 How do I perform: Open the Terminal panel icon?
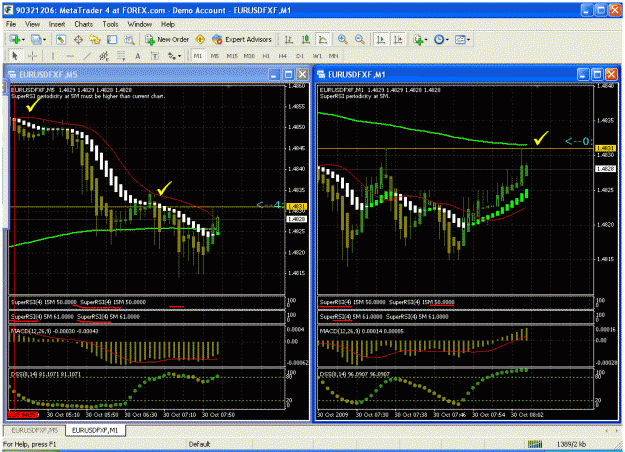coord(112,39)
